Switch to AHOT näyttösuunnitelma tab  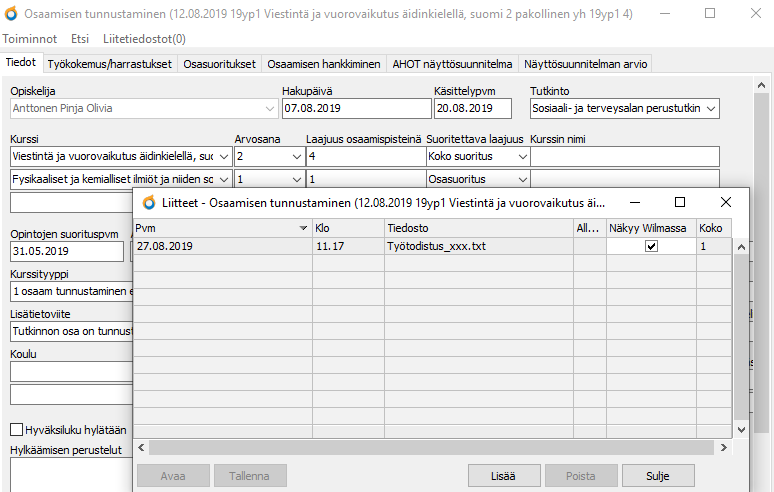[453, 63]
